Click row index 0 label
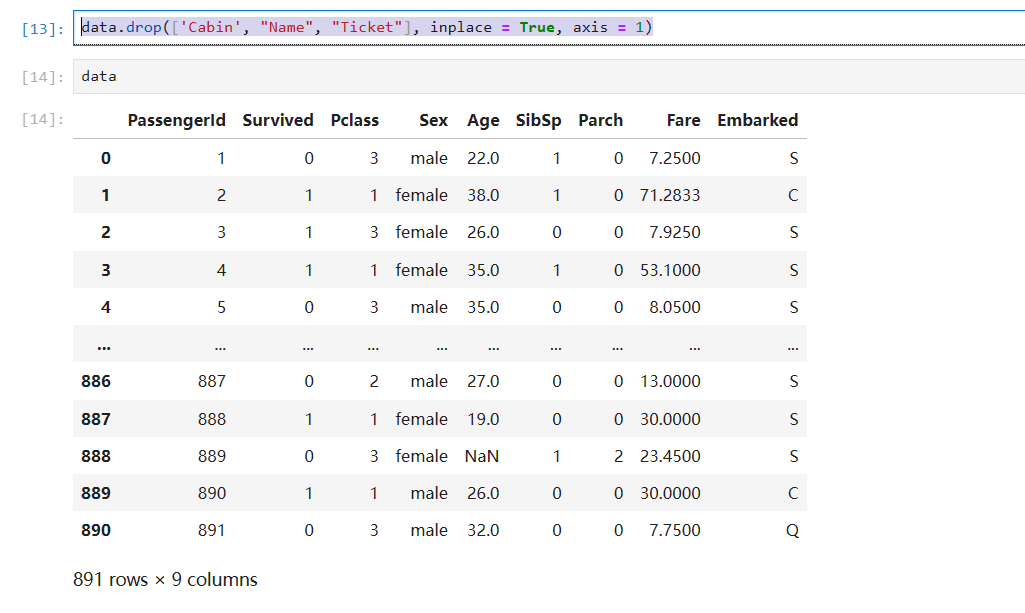This screenshot has height=613, width=1025. (106, 158)
